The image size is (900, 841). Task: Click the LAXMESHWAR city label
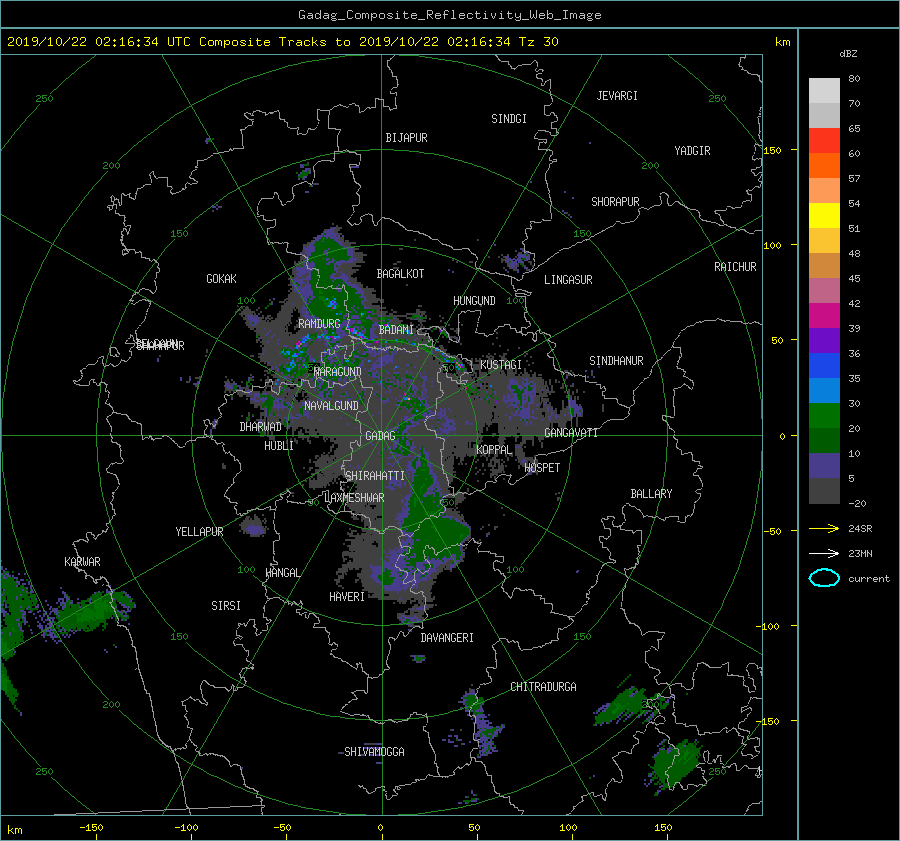354,498
